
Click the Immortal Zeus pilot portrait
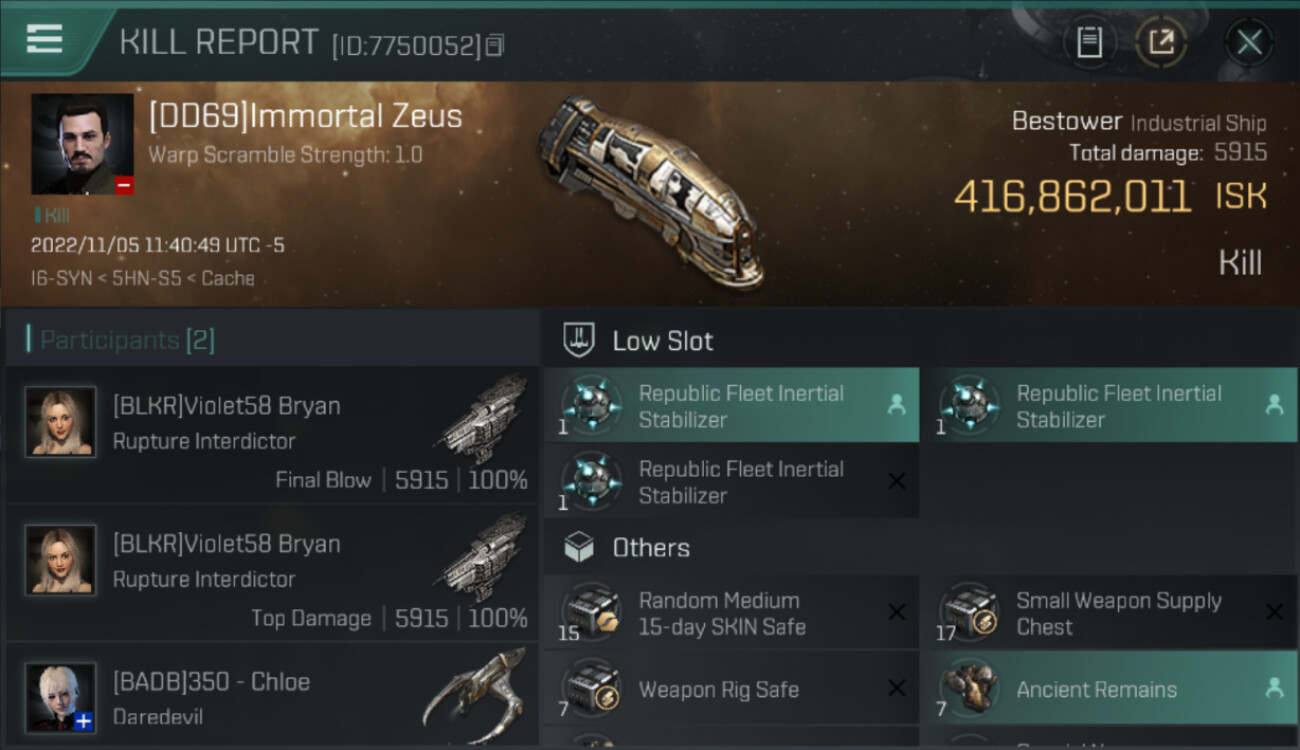pos(82,144)
